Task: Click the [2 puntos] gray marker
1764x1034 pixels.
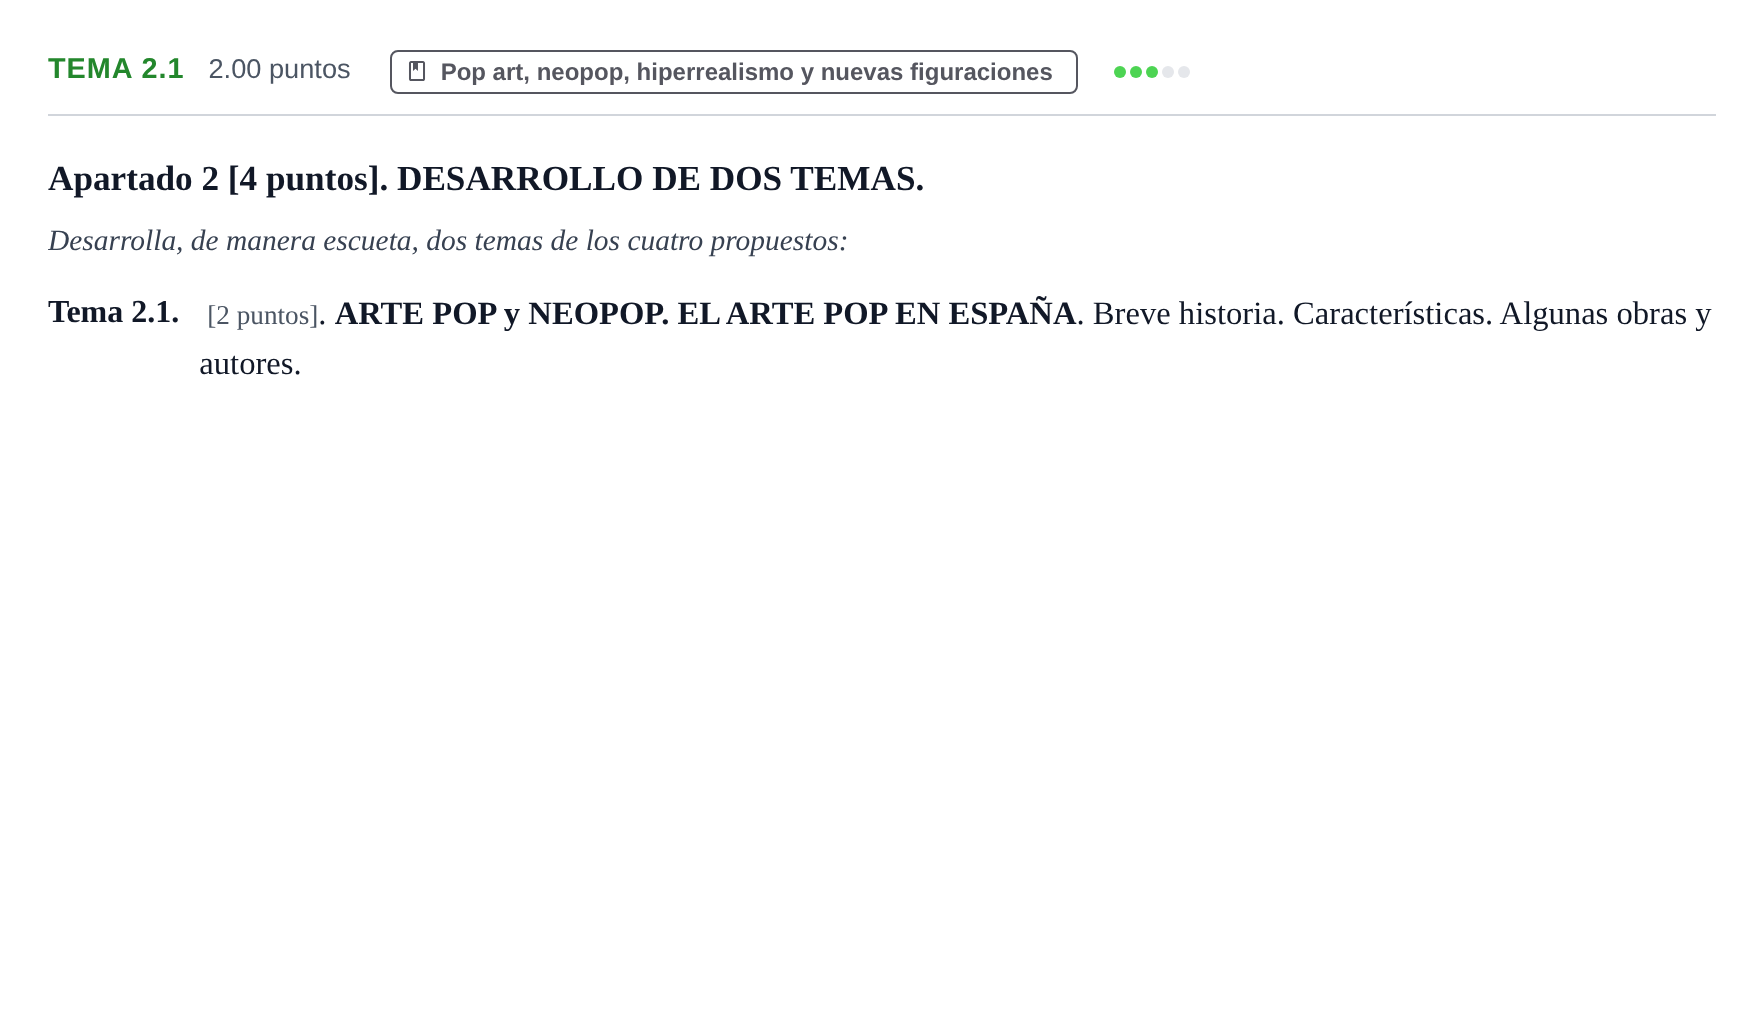Action: point(262,315)
